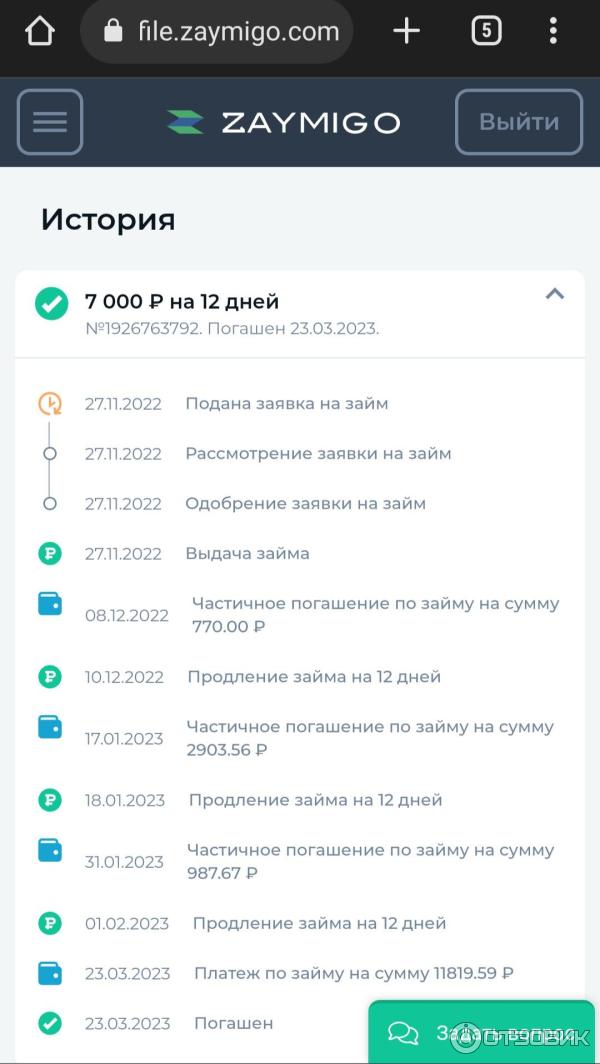Click the green checkmark beside 7 000 ₽ loan

click(51, 303)
